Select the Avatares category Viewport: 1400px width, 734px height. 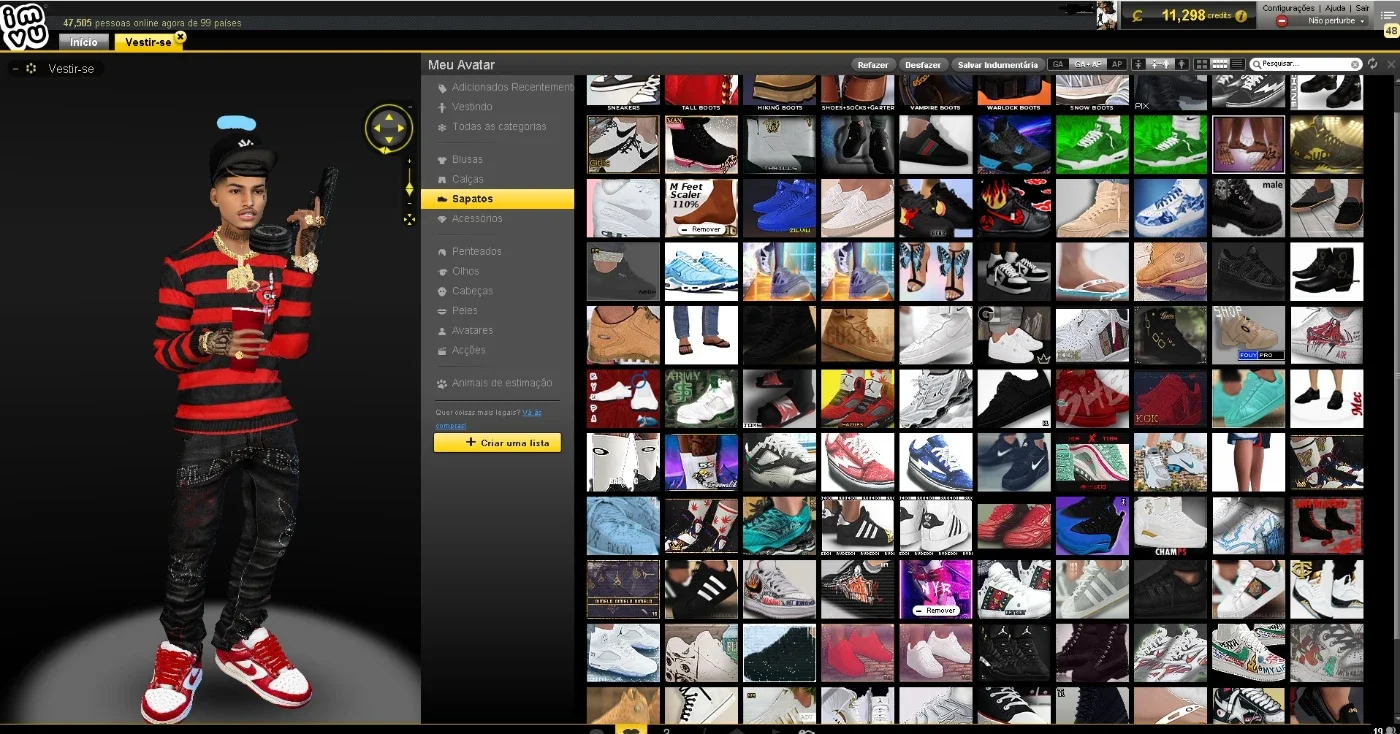pyautogui.click(x=472, y=330)
